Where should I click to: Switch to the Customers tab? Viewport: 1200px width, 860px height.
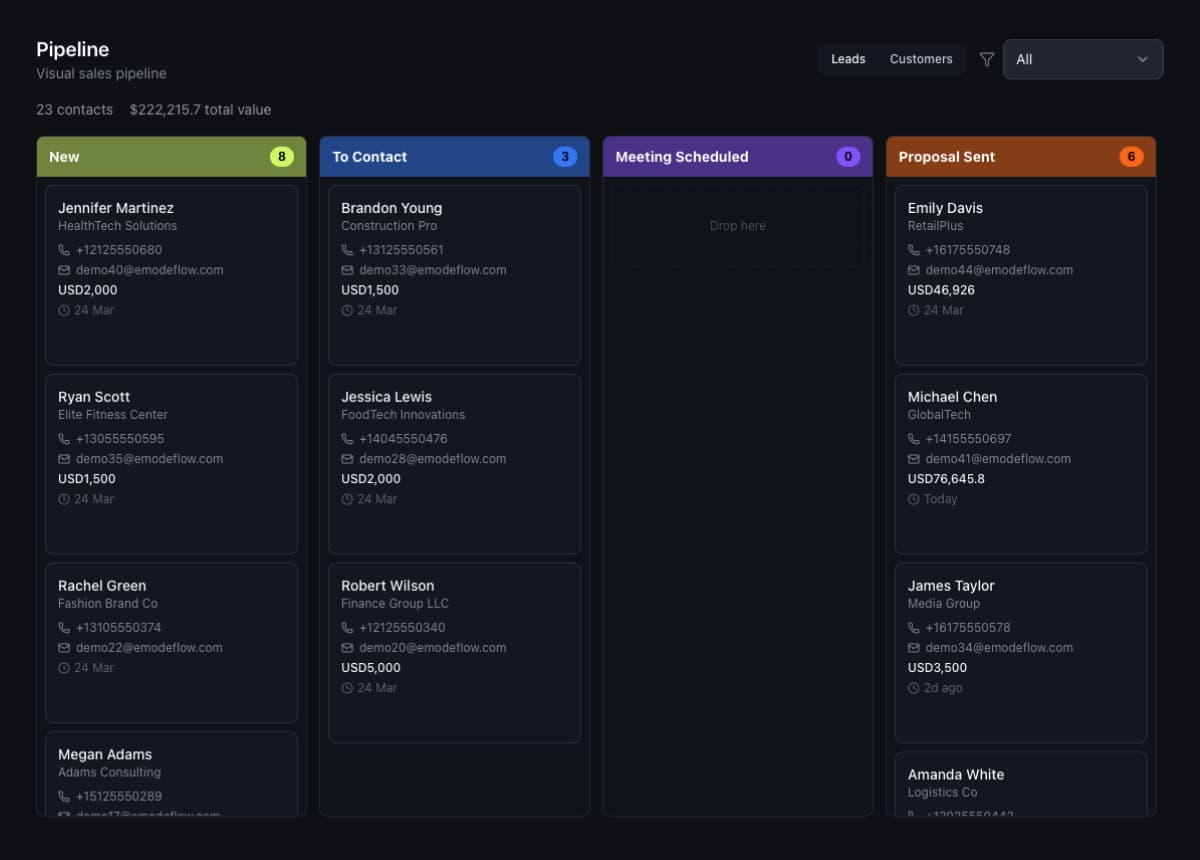920,59
